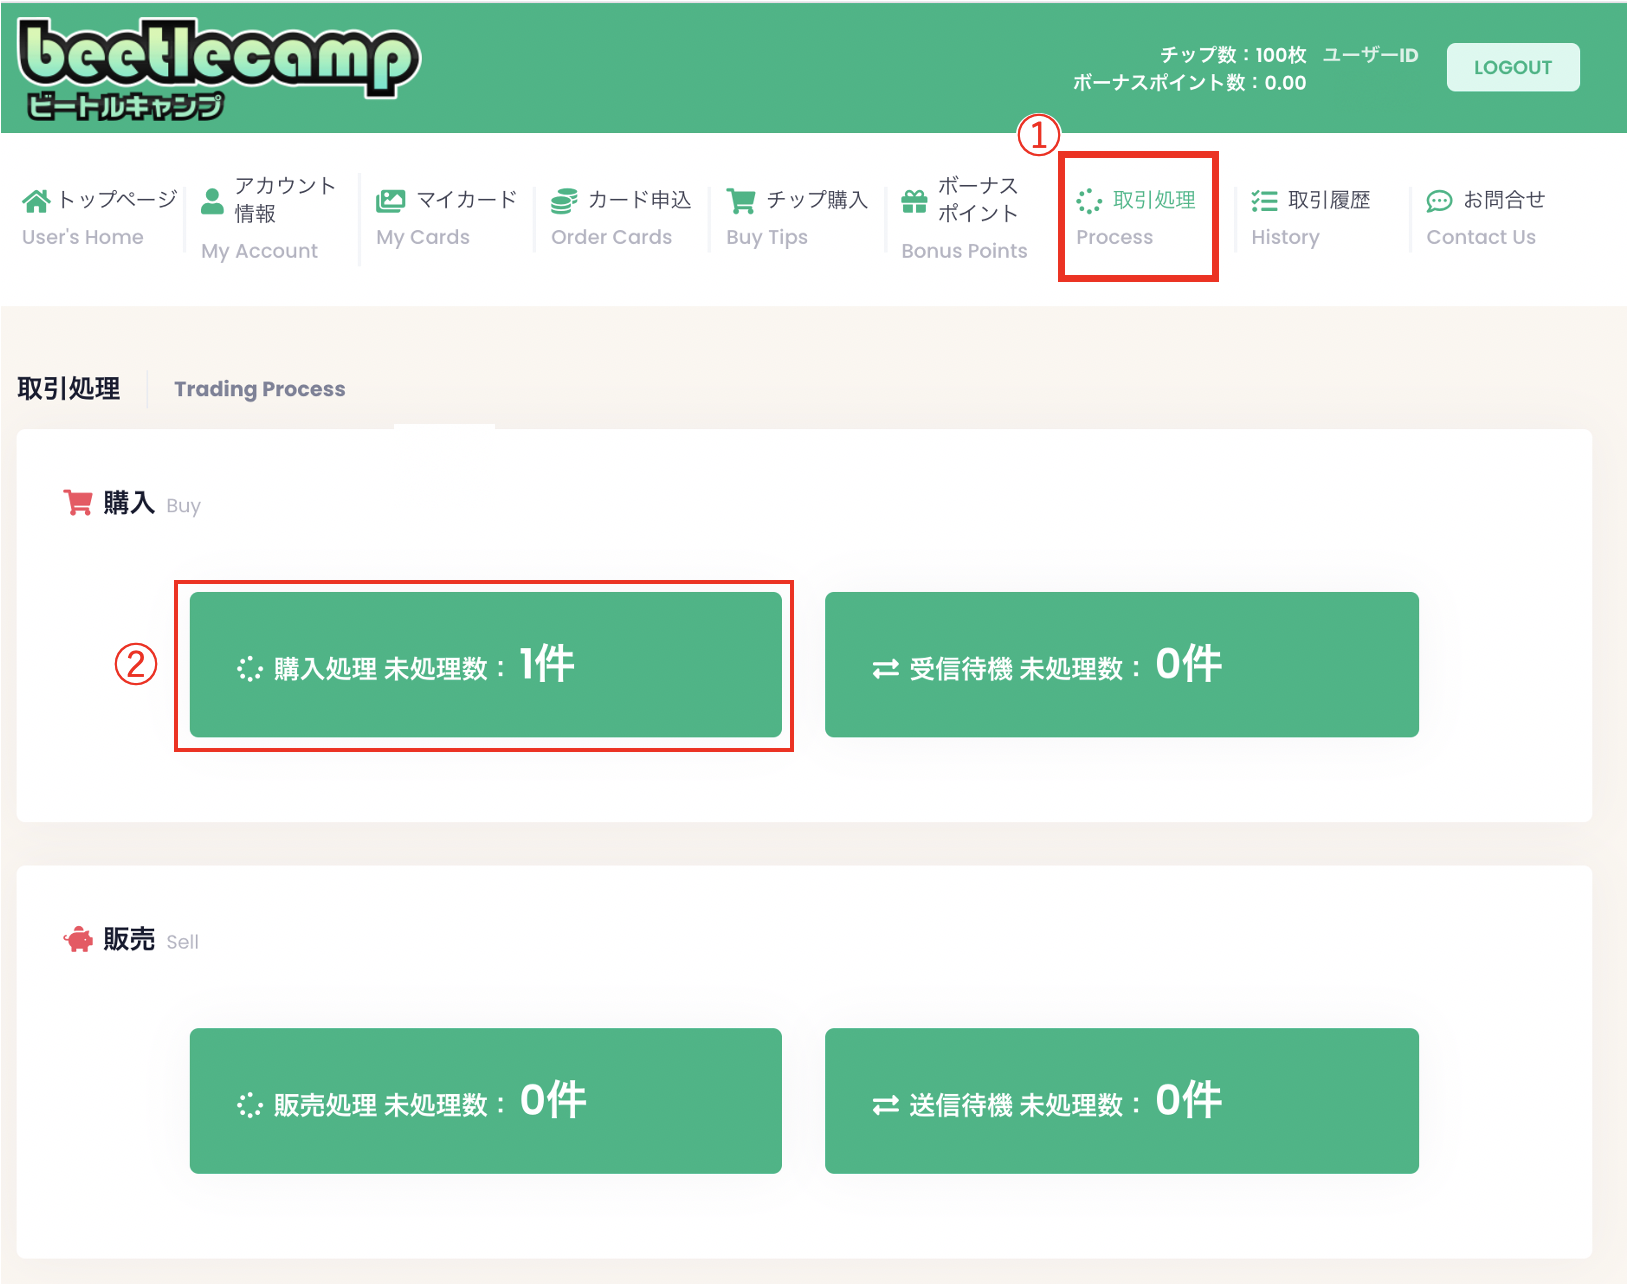Click the gift icon for ボーナスポイント
Image resolution: width=1634 pixels, height=1284 pixels.
pyautogui.click(x=915, y=201)
